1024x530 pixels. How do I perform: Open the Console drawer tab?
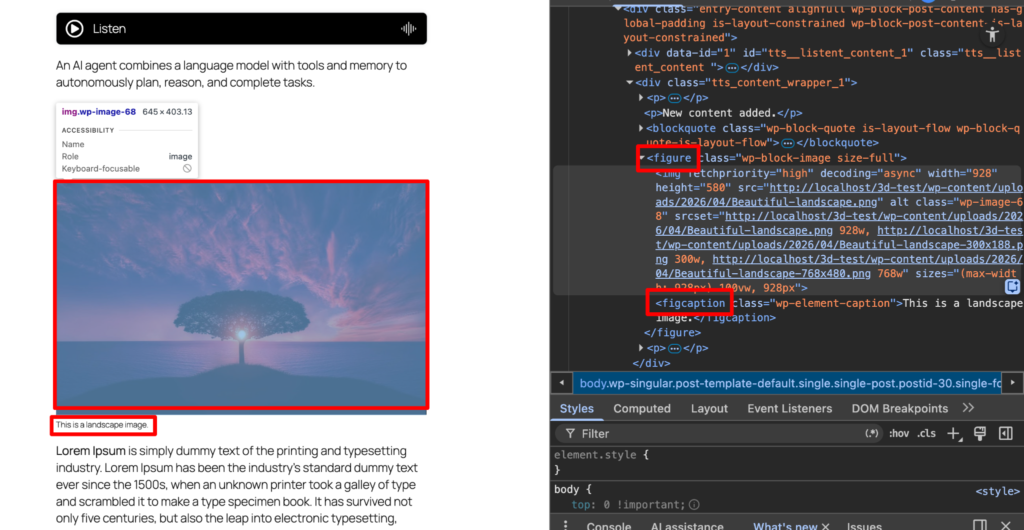click(x=609, y=526)
